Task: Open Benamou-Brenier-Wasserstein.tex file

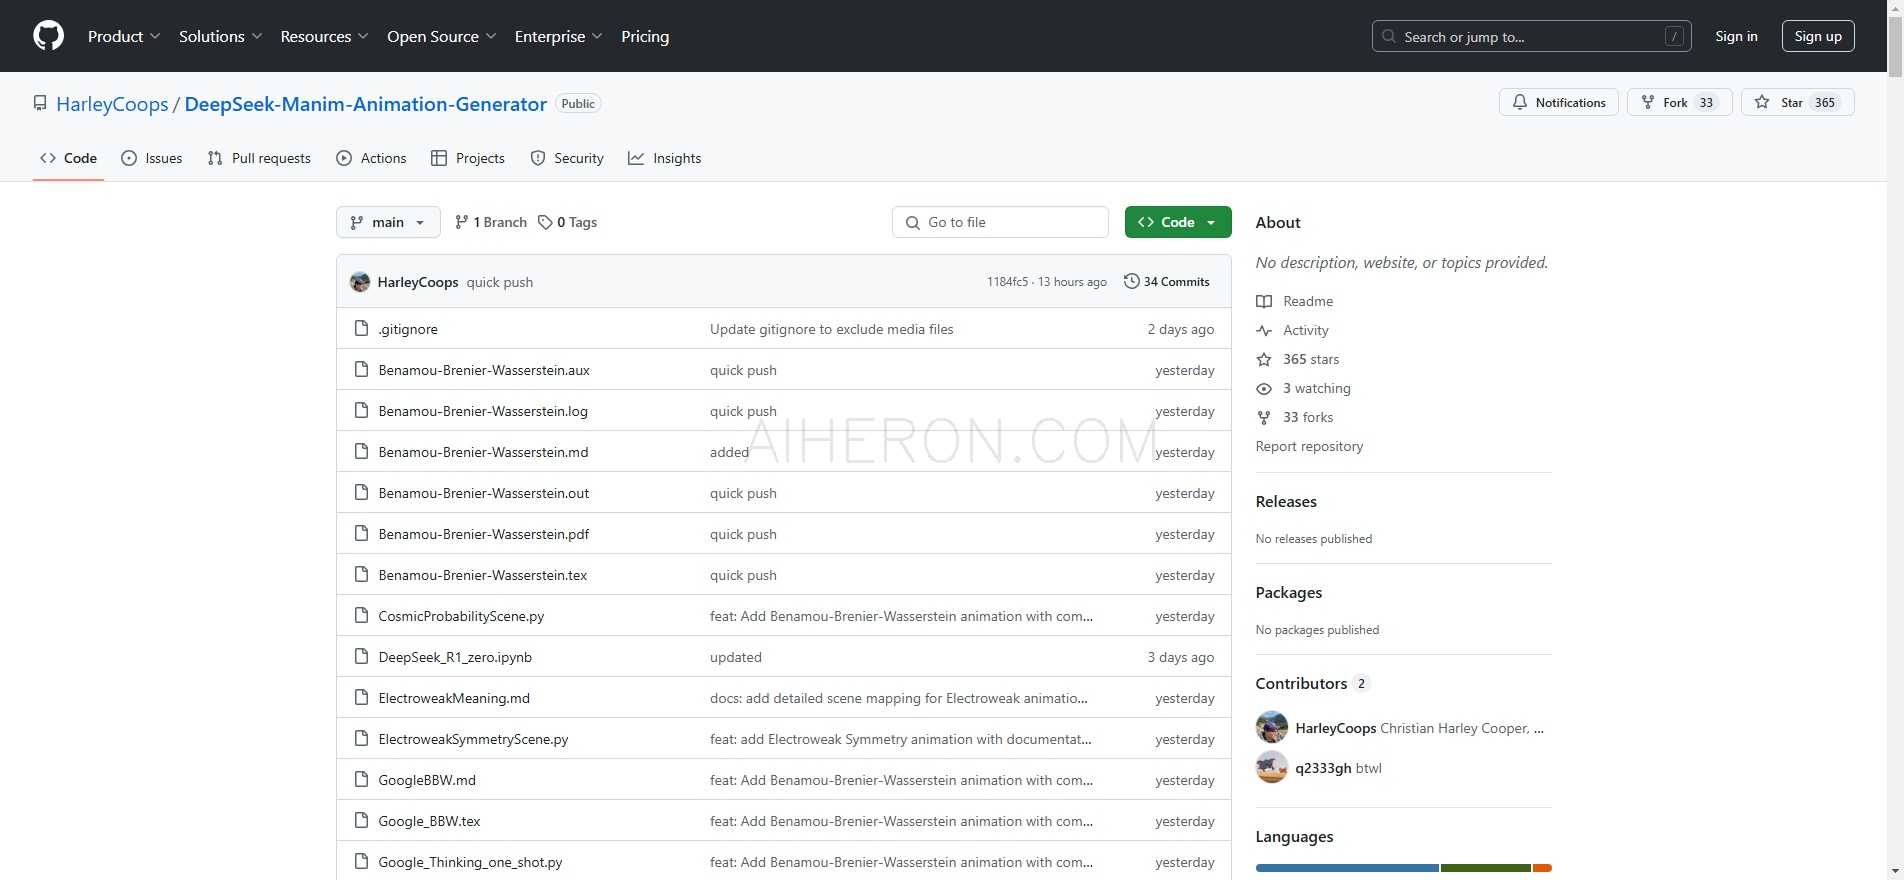Action: [483, 575]
